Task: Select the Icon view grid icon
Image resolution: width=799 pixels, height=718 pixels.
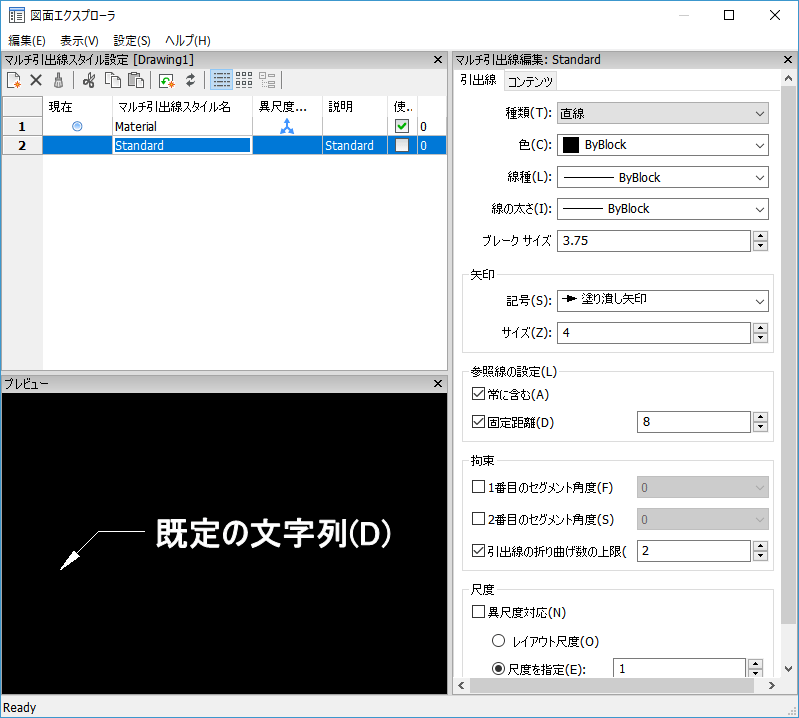Action: 244,80
